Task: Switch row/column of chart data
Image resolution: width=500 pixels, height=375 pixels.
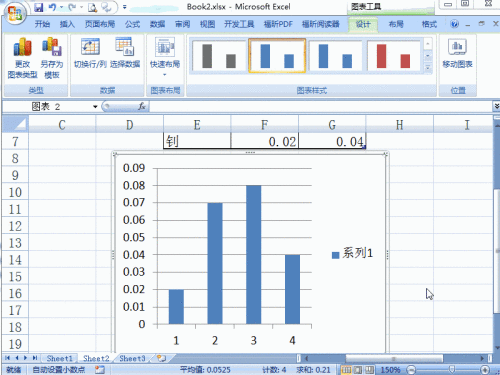Action: [x=90, y=53]
